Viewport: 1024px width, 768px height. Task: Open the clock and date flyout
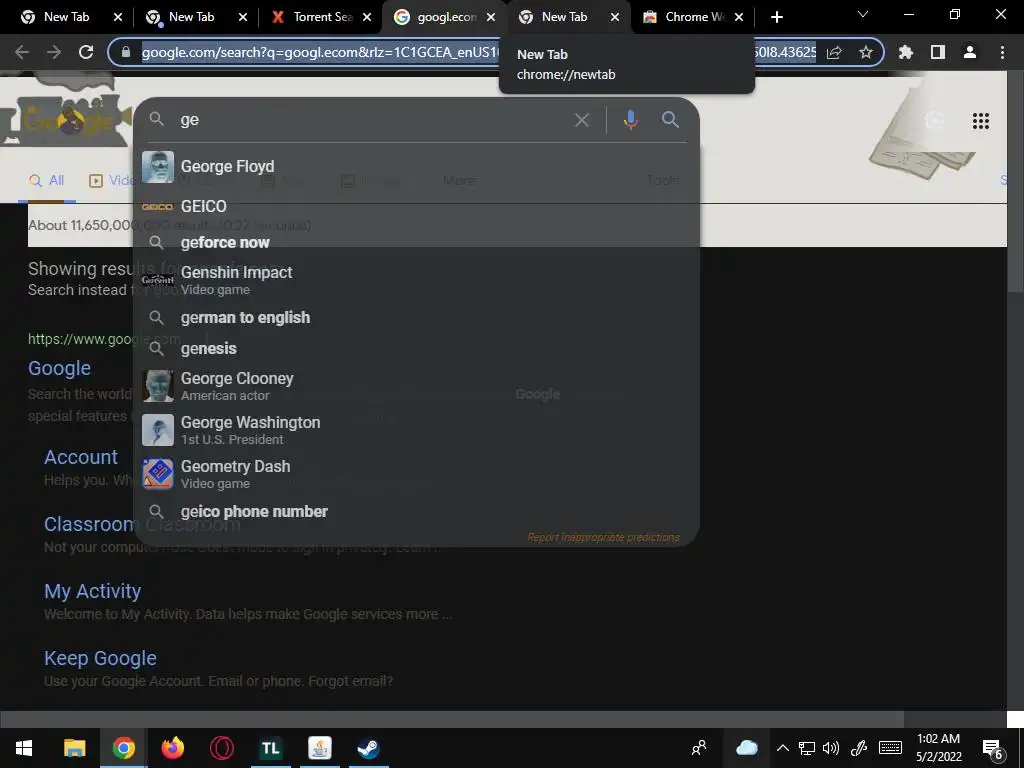938,748
